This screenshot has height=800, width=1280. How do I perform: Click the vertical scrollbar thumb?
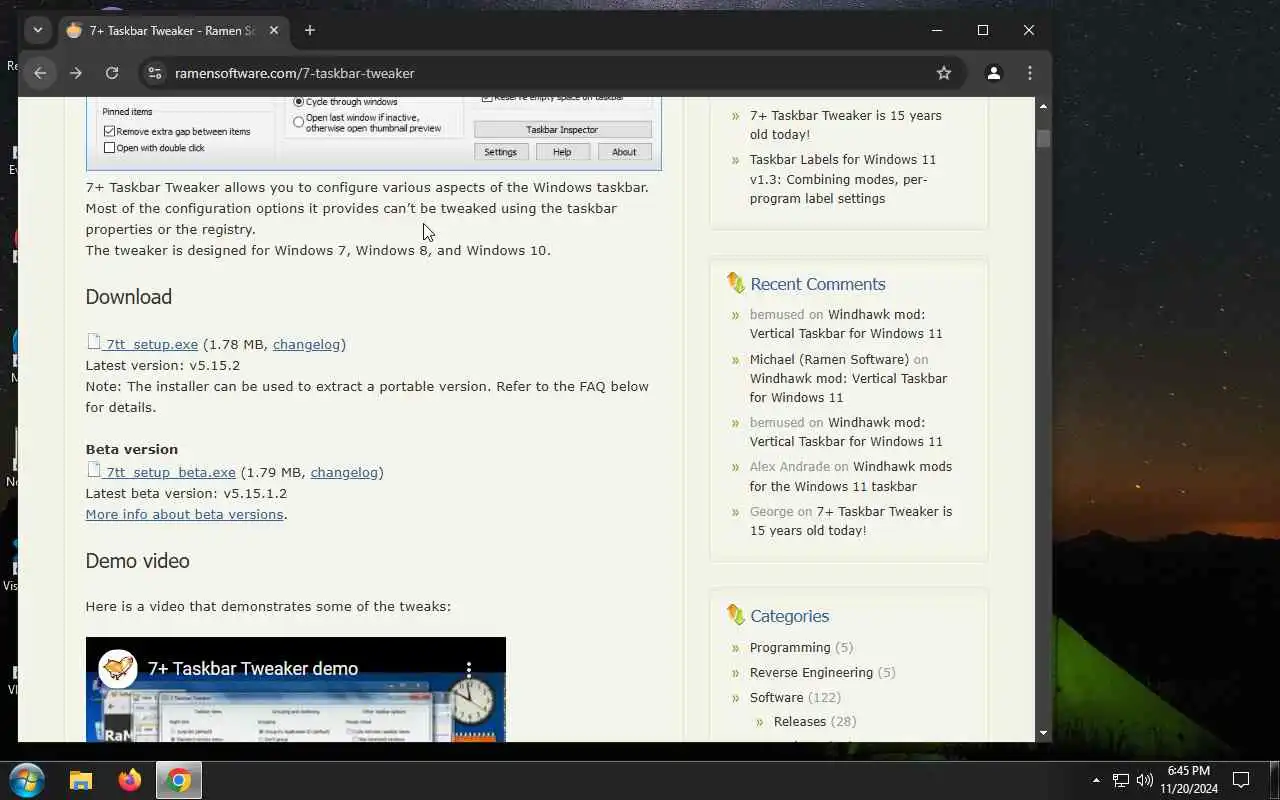coord(1043,138)
